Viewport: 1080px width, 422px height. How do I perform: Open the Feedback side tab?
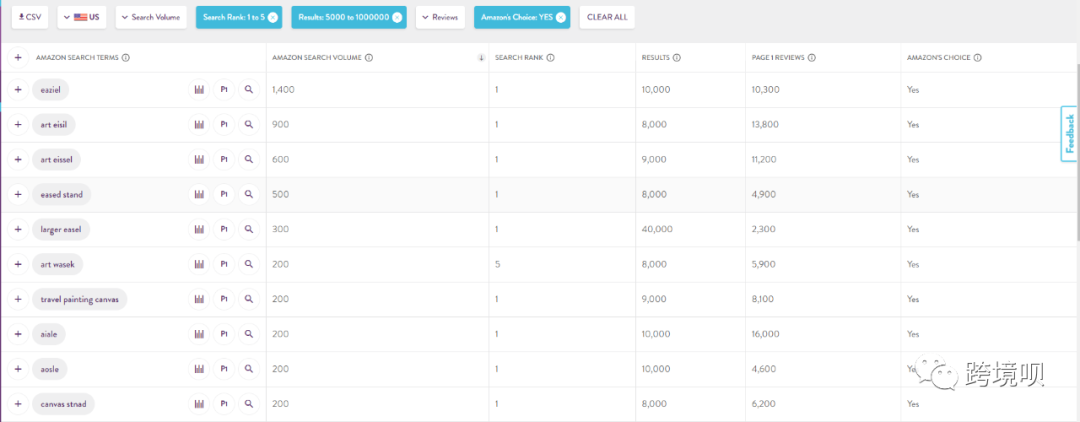[x=1070, y=134]
